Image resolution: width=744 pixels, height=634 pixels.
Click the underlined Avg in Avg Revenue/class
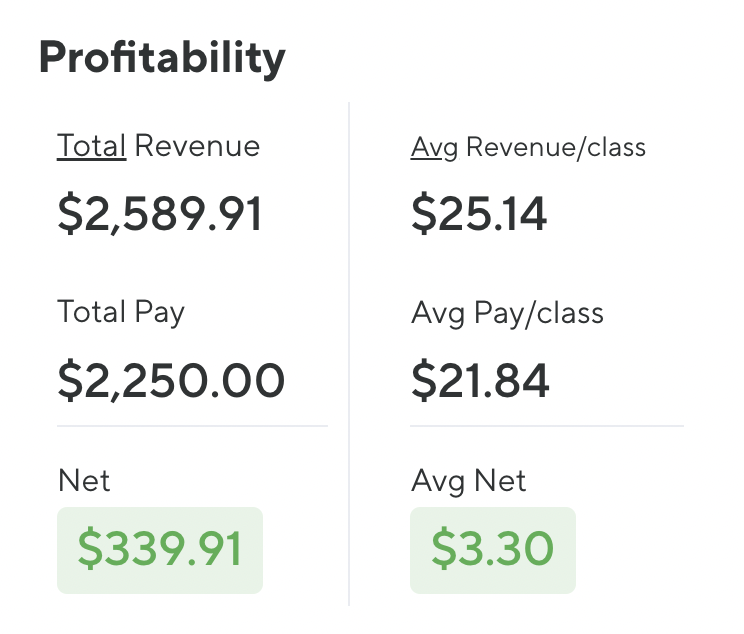(x=433, y=148)
